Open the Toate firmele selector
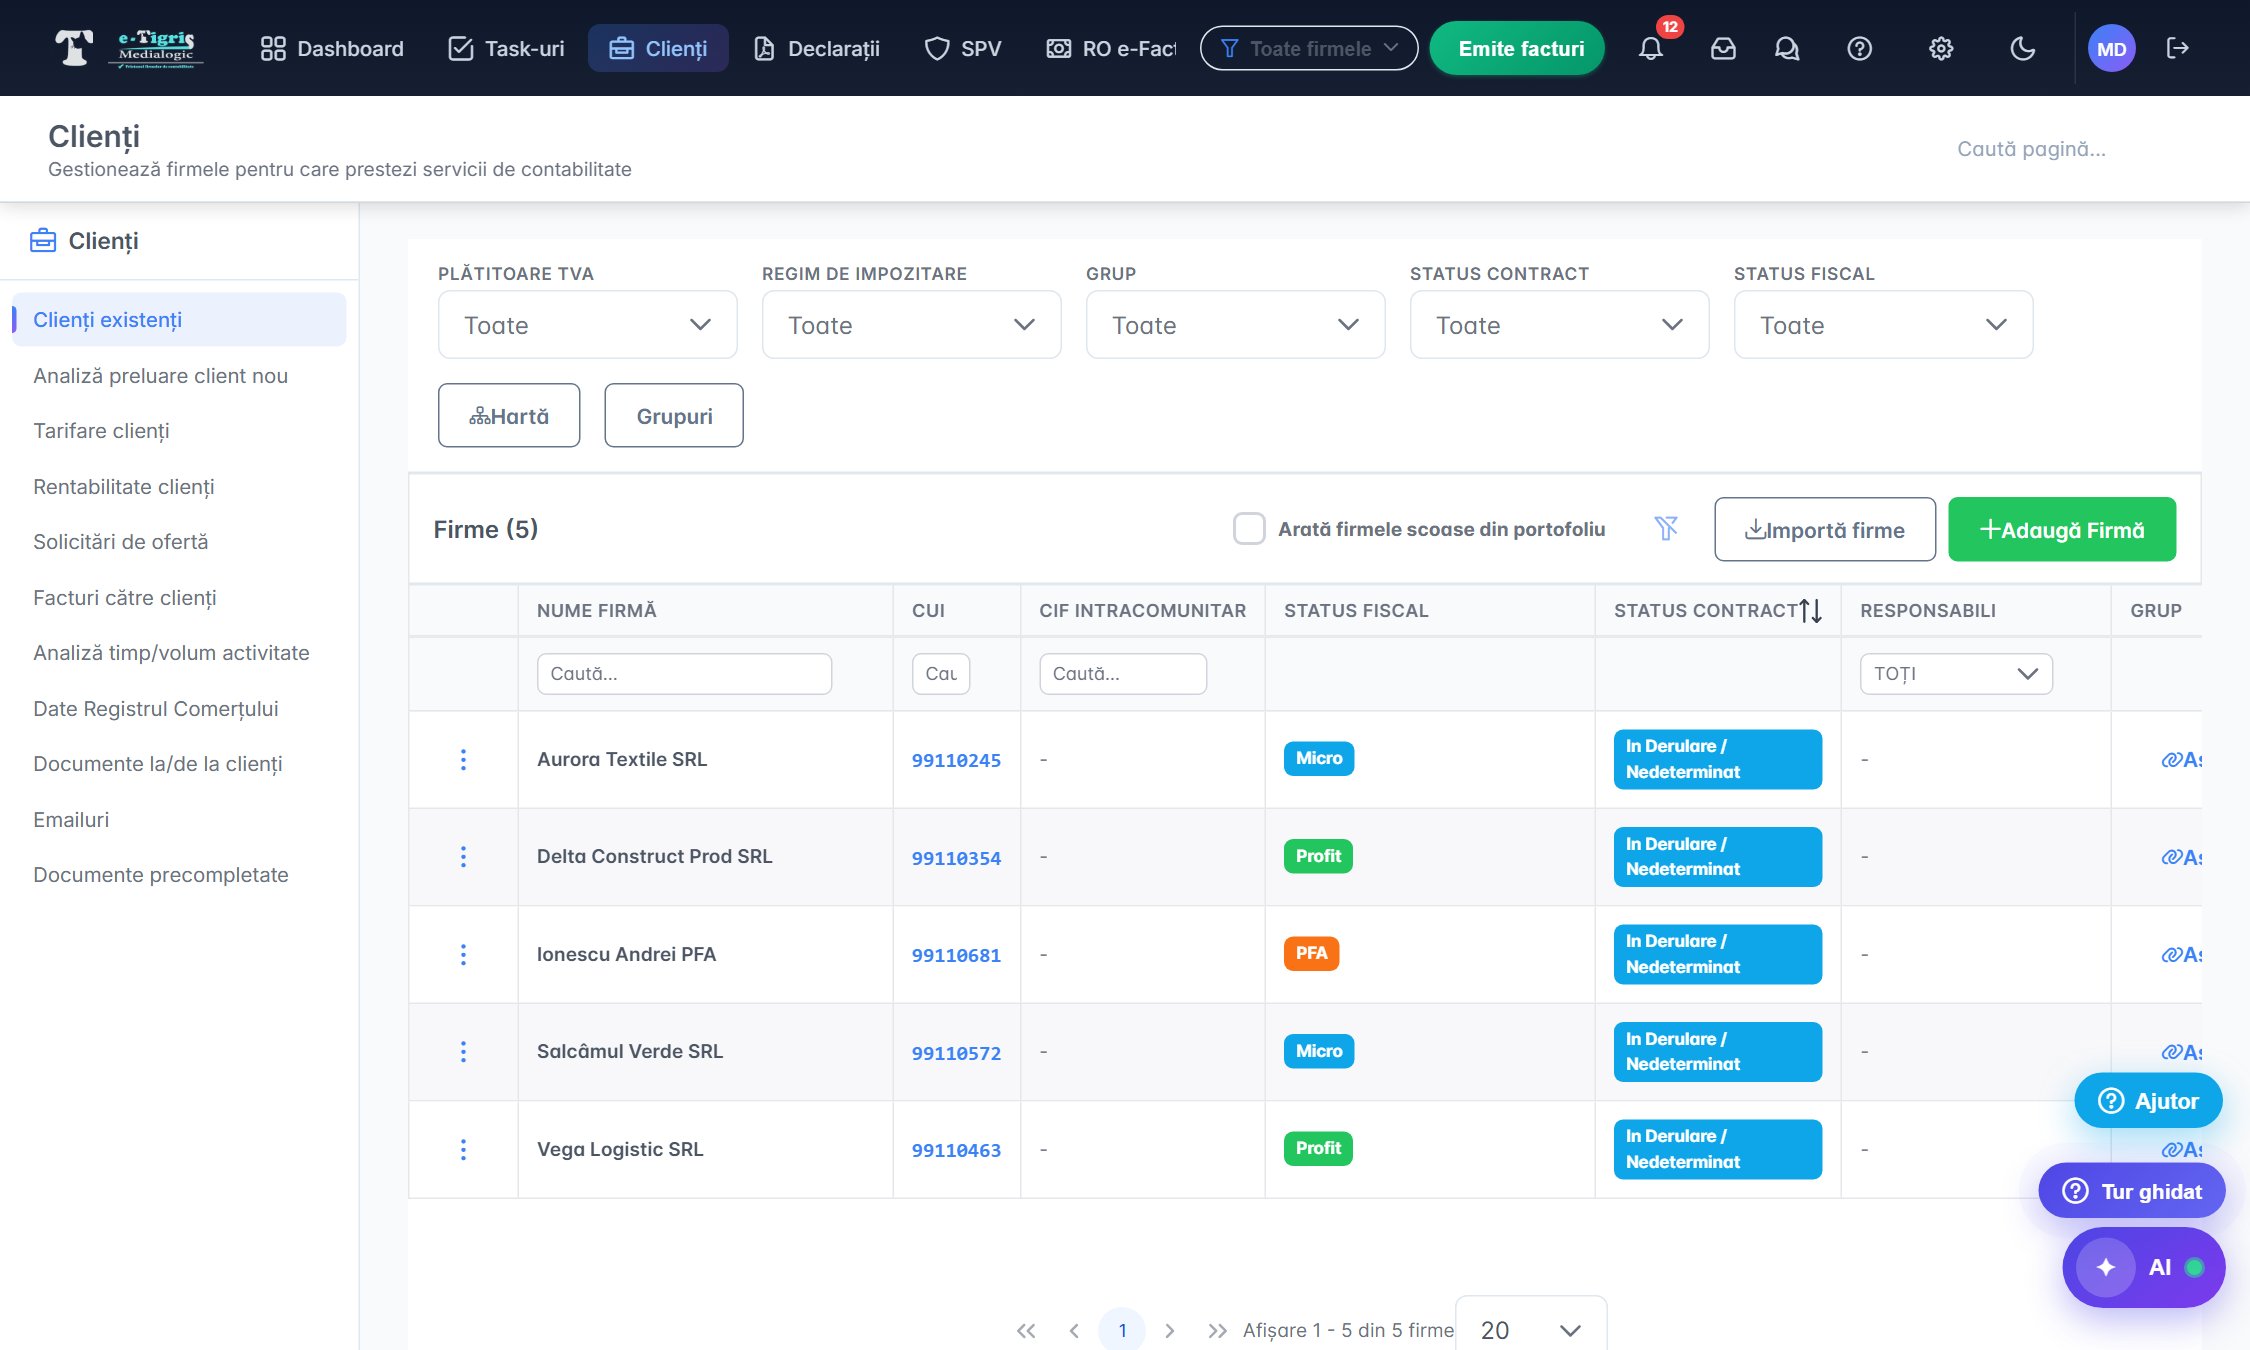 [1308, 48]
